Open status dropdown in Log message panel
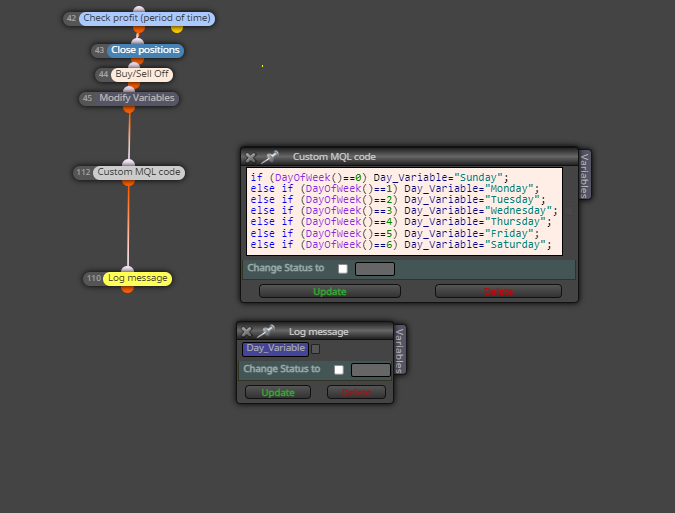The width and height of the screenshot is (675, 513). click(x=371, y=370)
